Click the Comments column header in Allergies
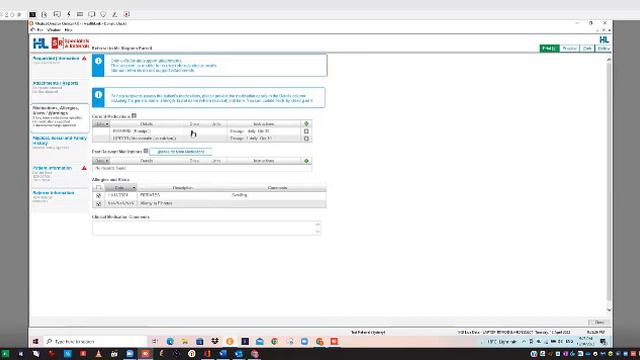Screen dimensions: 640x360 click(278, 188)
